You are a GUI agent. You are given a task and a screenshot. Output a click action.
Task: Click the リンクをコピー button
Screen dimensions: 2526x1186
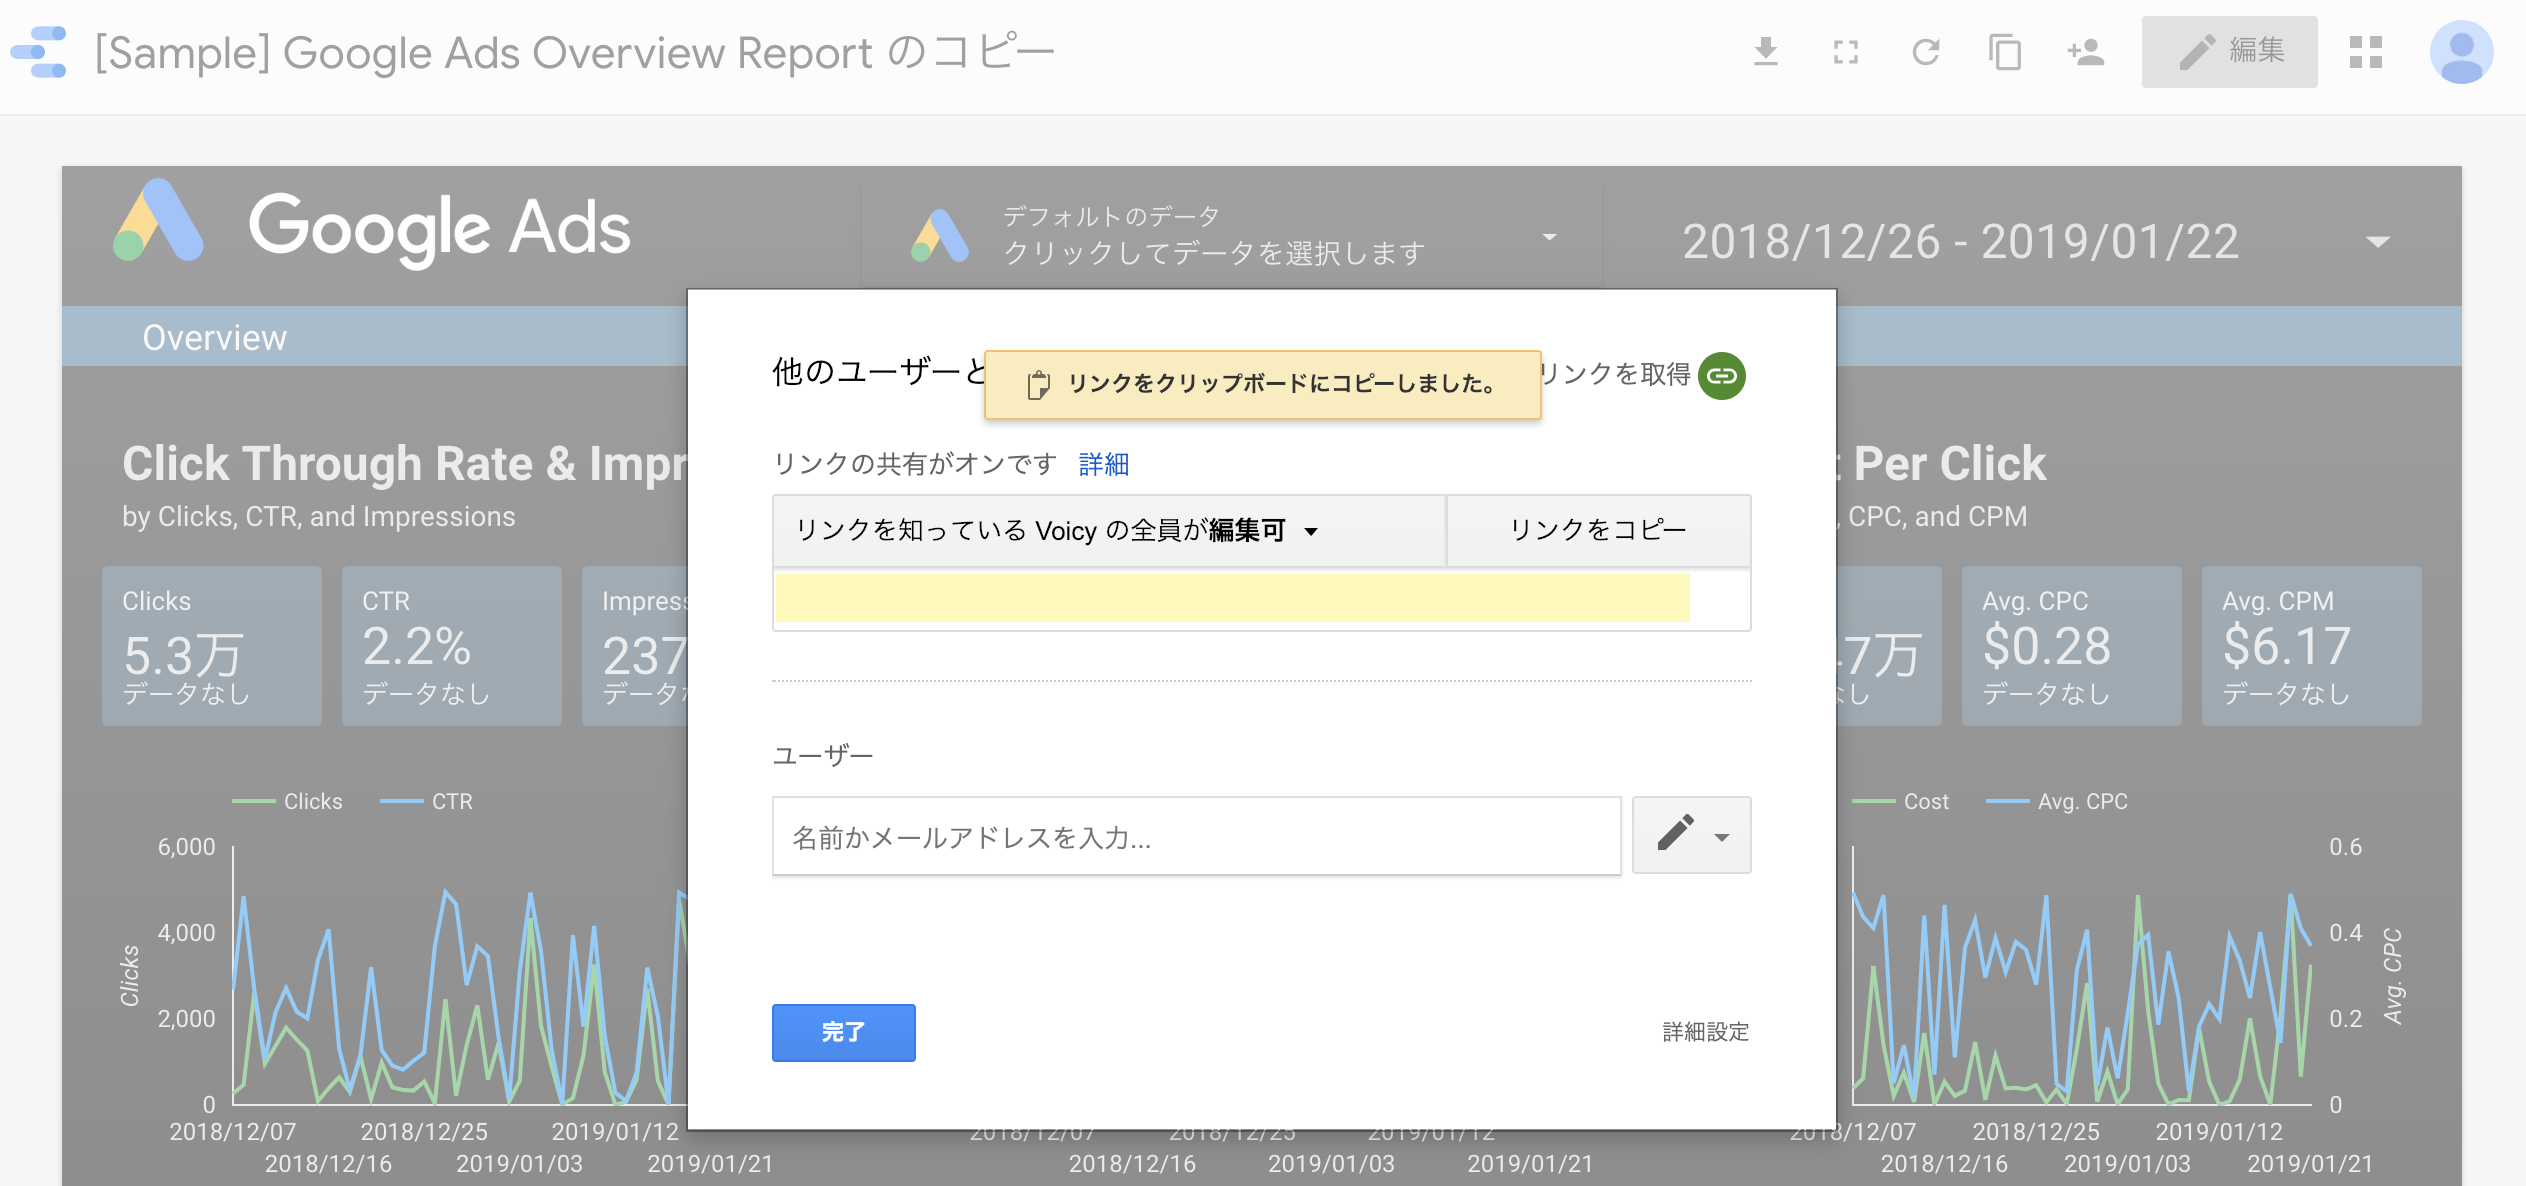(1598, 530)
